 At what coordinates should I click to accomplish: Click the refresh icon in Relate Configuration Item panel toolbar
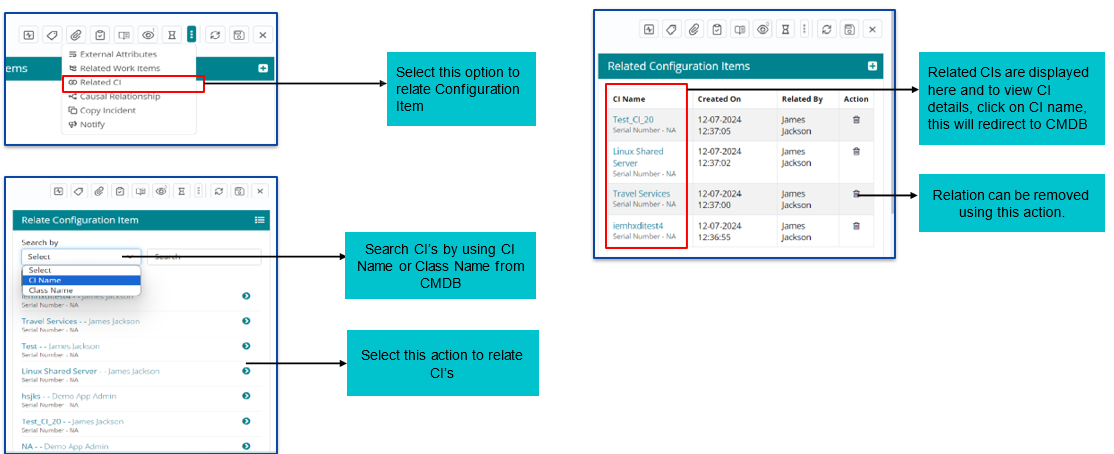(x=220, y=191)
